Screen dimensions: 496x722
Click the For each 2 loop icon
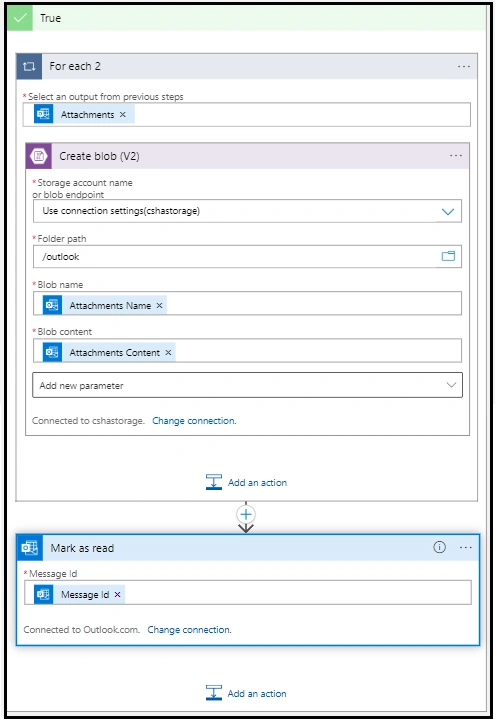(29, 66)
